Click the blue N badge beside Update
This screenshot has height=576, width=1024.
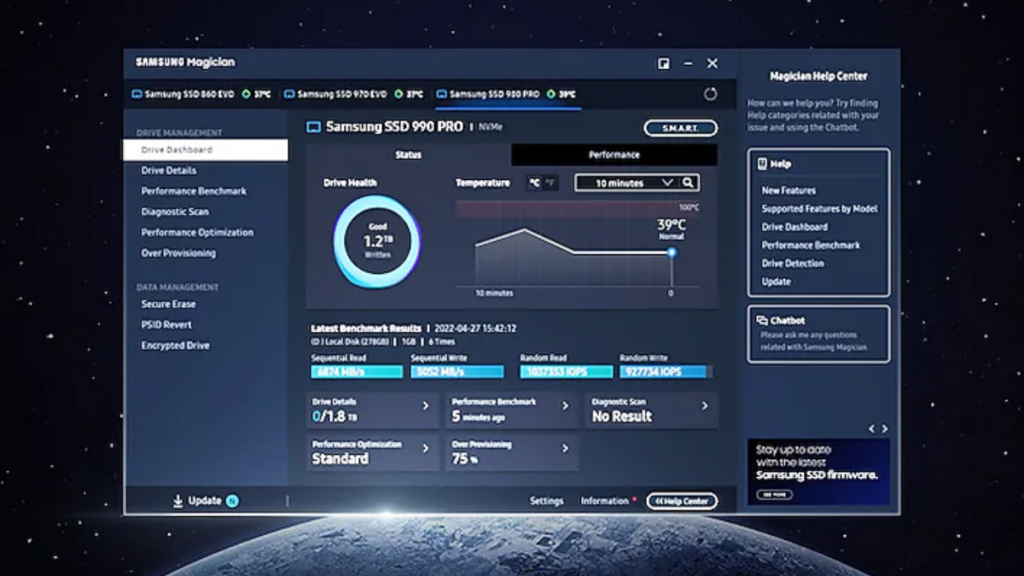pos(232,501)
